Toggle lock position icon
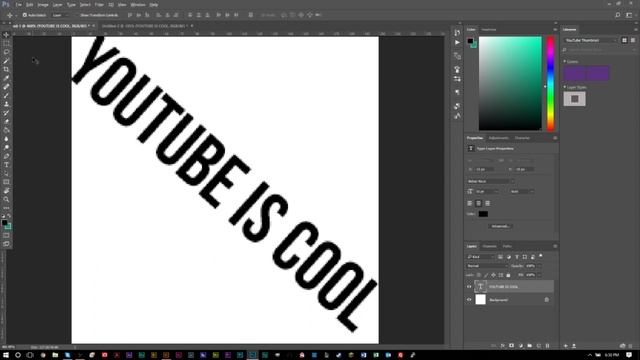 pos(493,275)
